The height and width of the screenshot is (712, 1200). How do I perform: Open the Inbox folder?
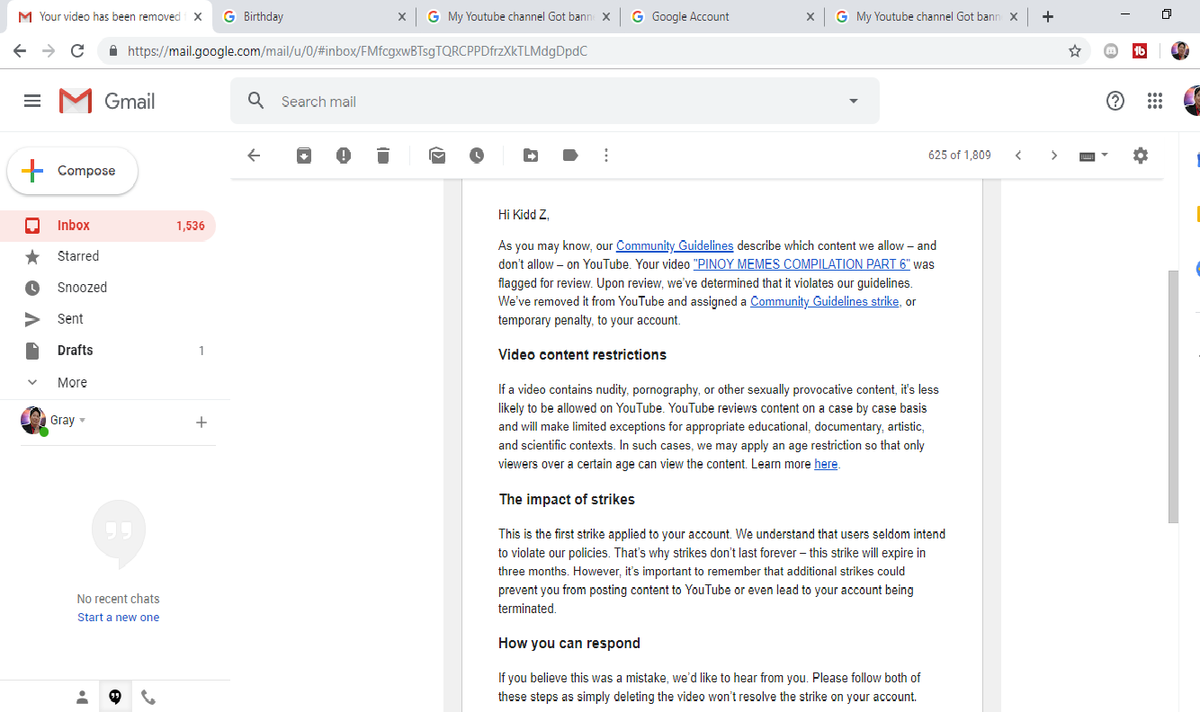pyautogui.click(x=107, y=225)
